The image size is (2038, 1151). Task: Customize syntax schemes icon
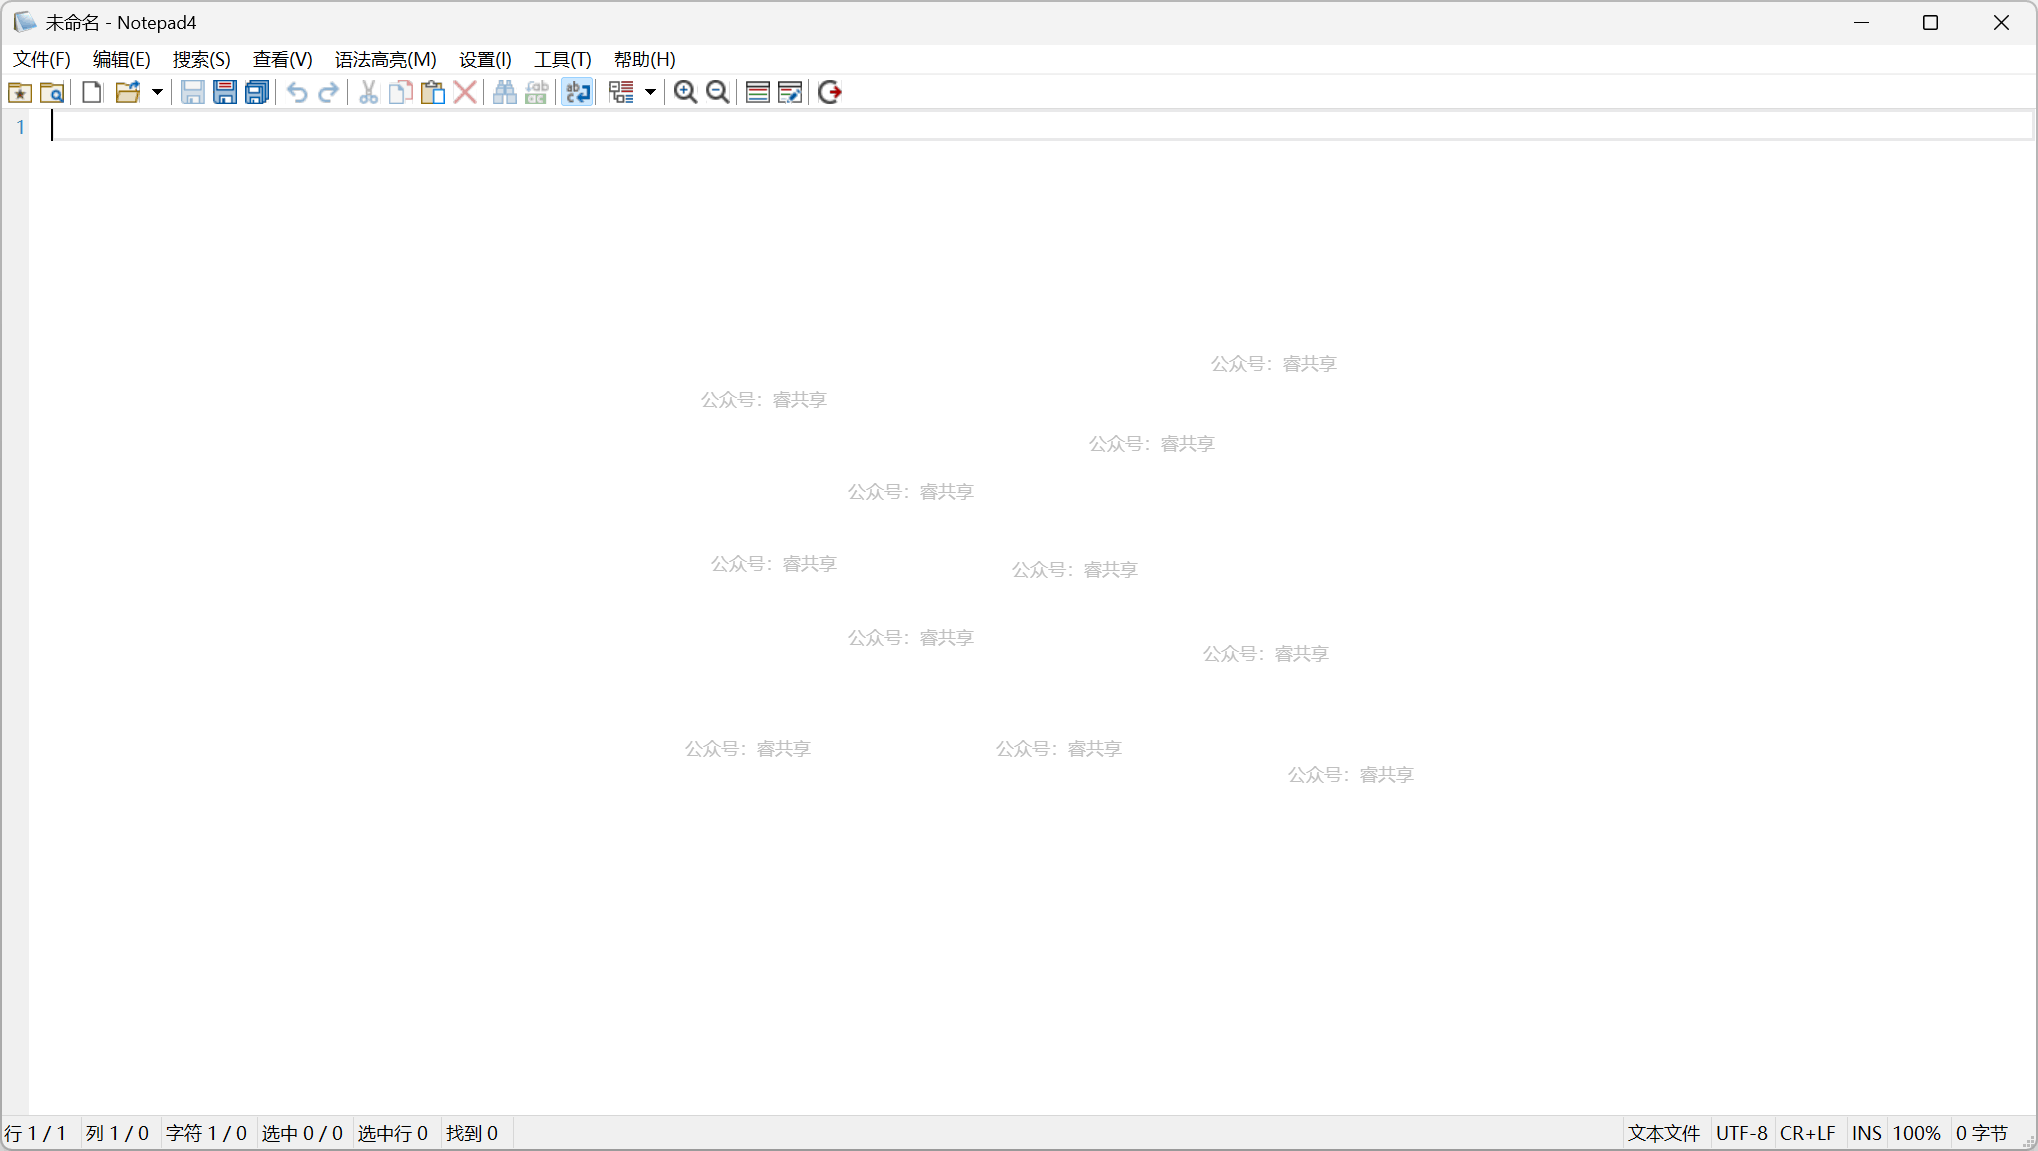pyautogui.click(x=790, y=93)
